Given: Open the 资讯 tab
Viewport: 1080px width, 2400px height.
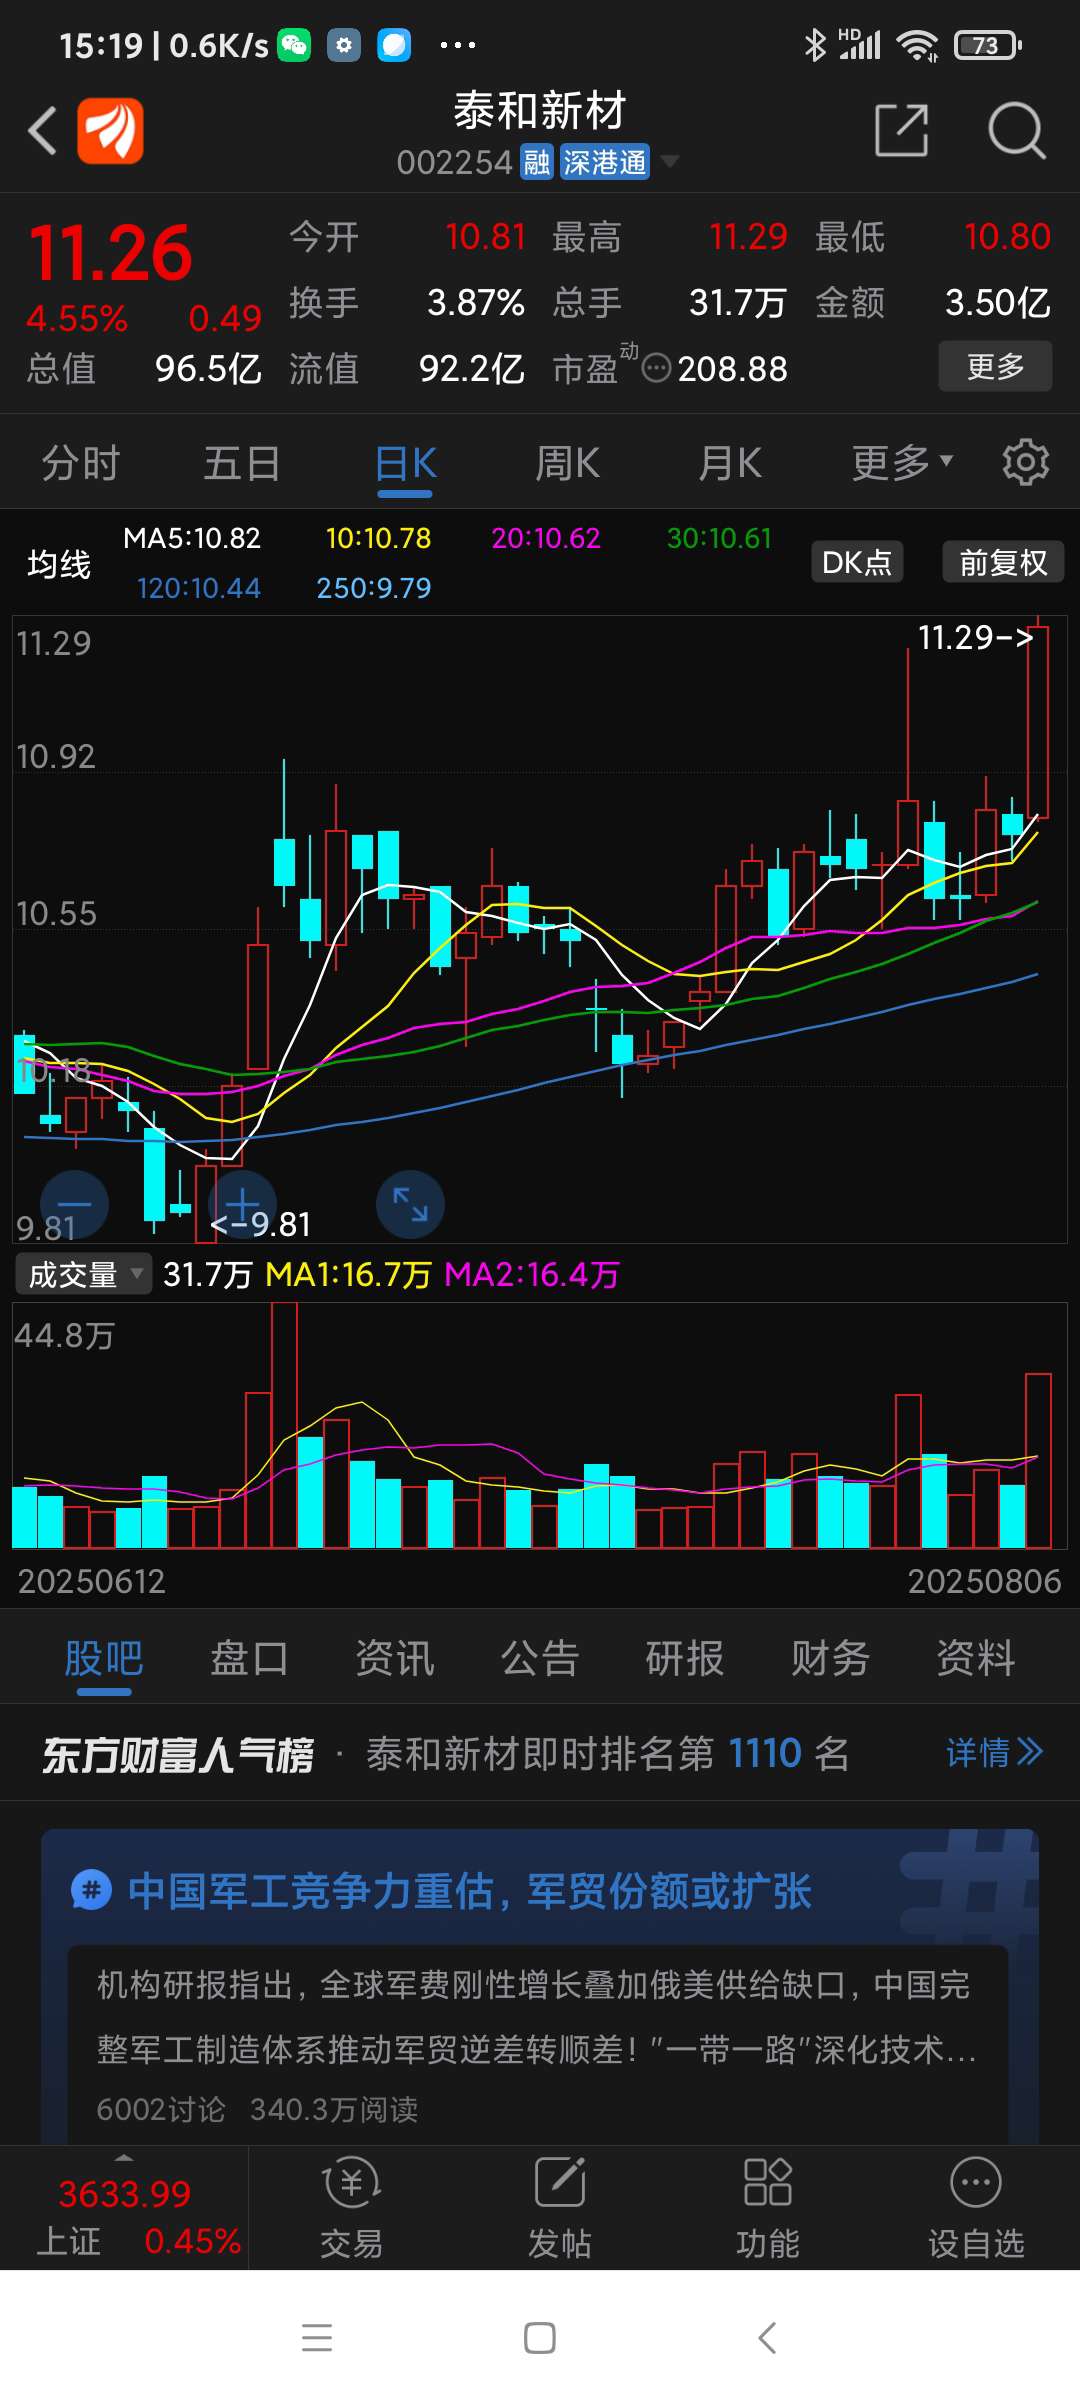Looking at the screenshot, I should (x=395, y=1658).
